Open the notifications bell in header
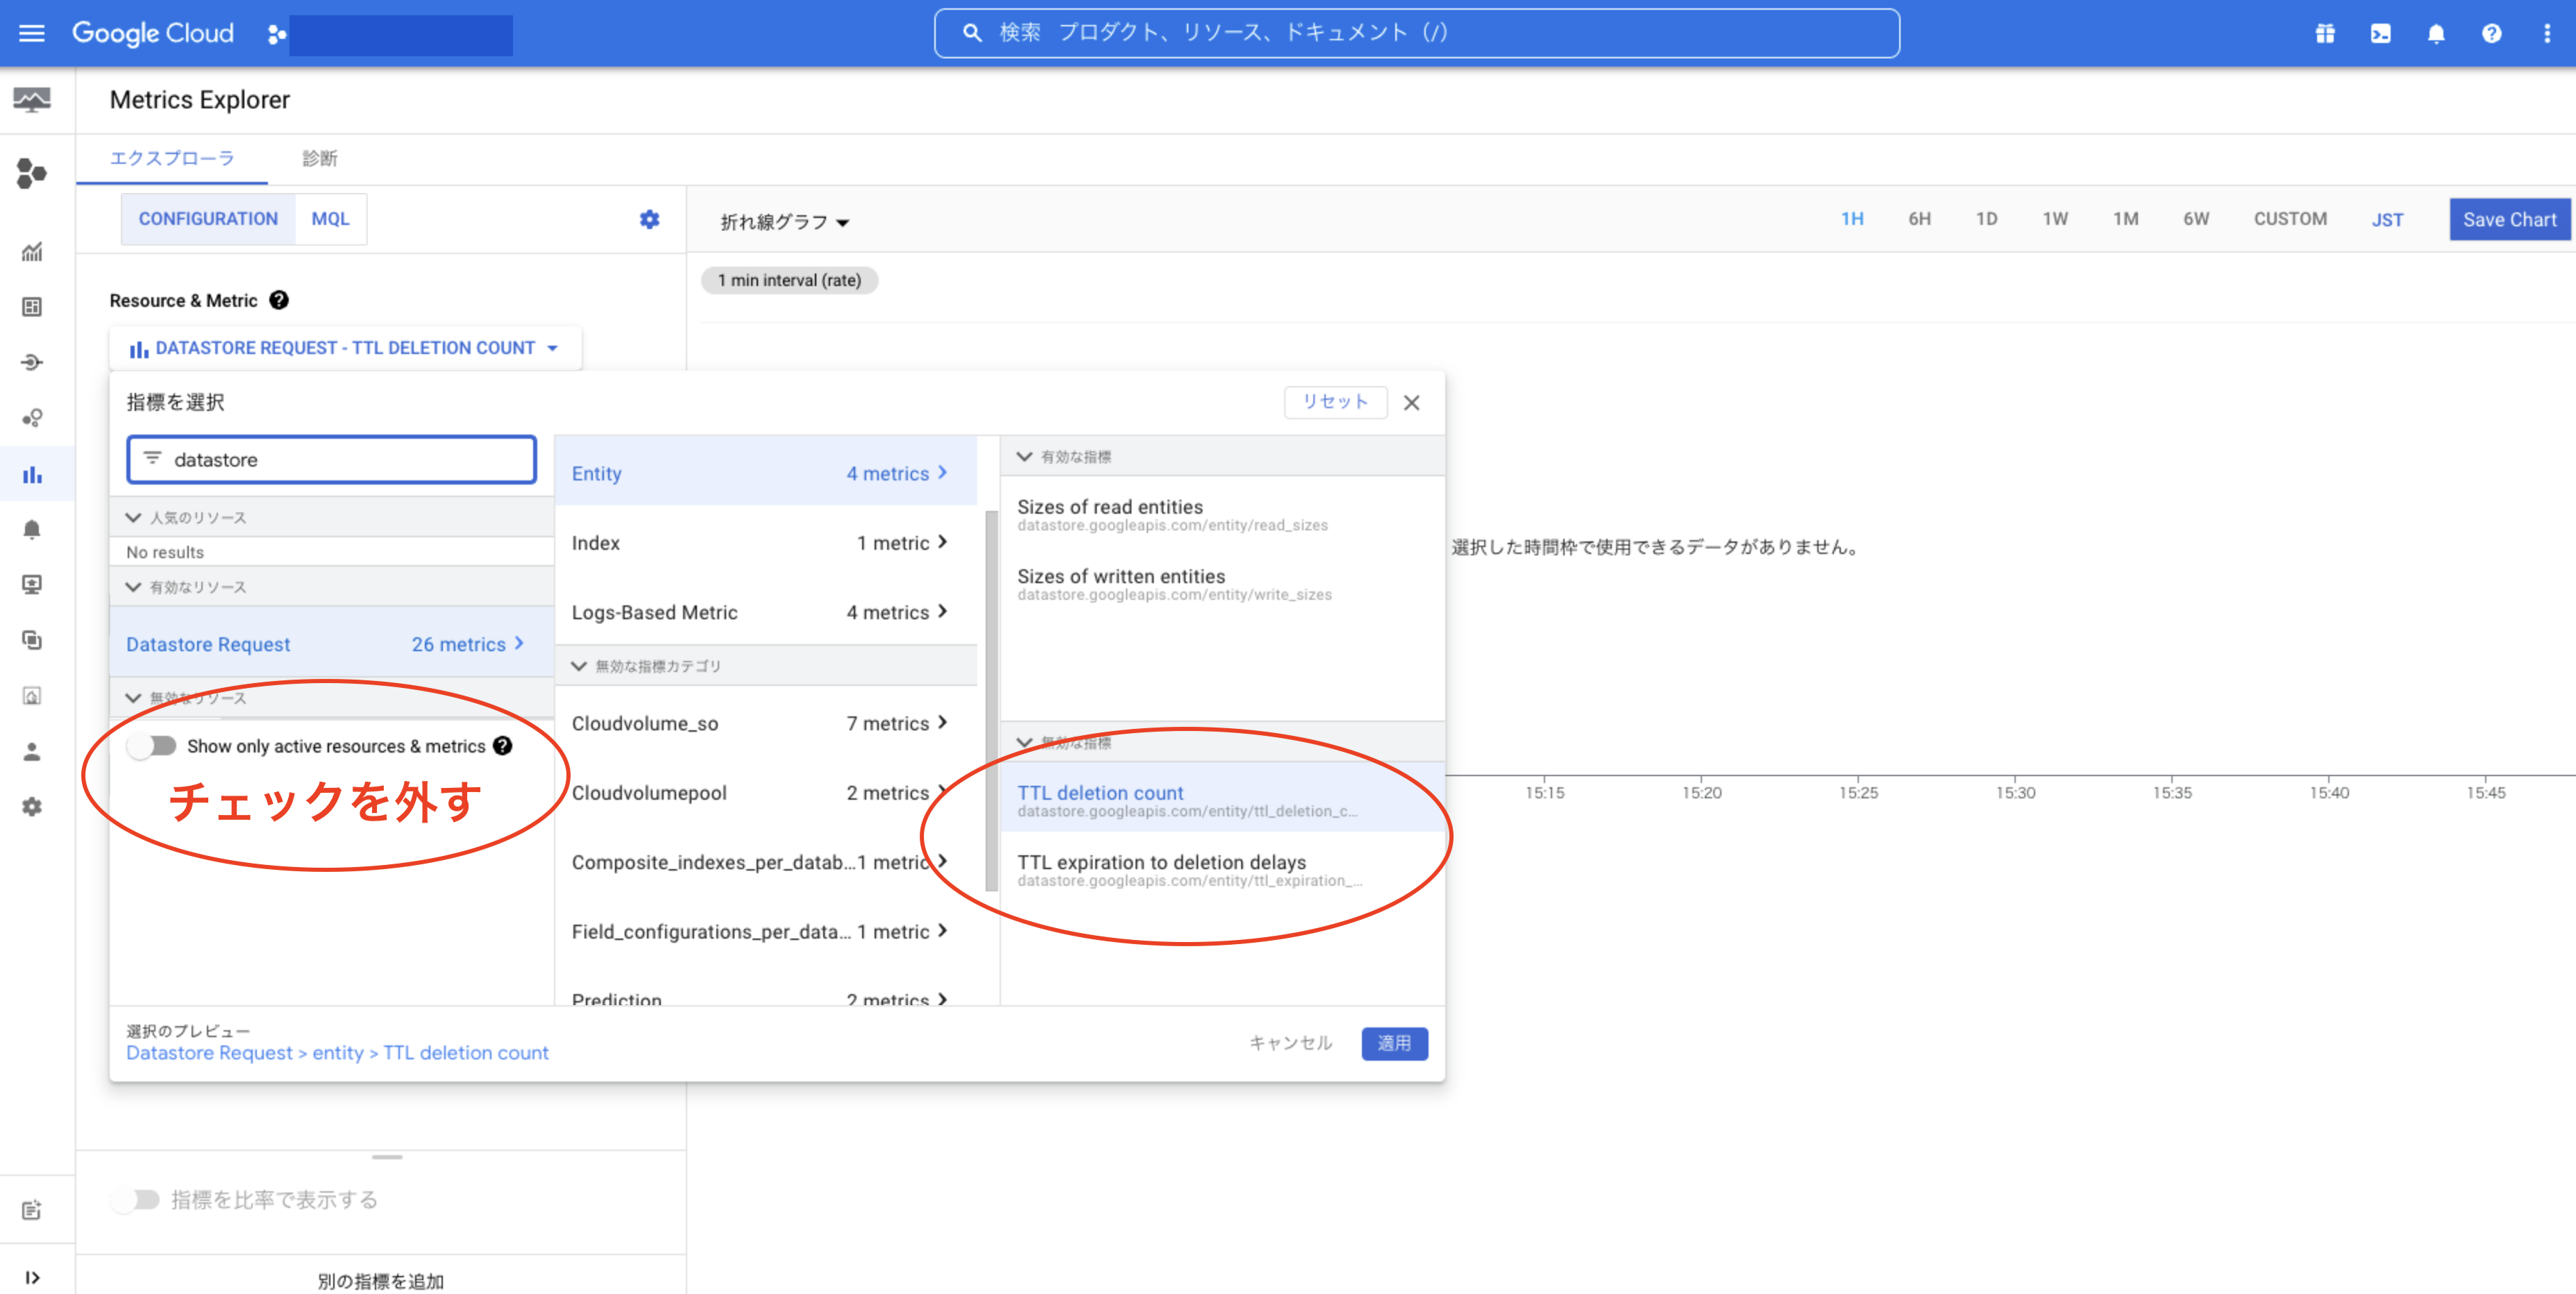2576x1294 pixels. pos(2436,33)
